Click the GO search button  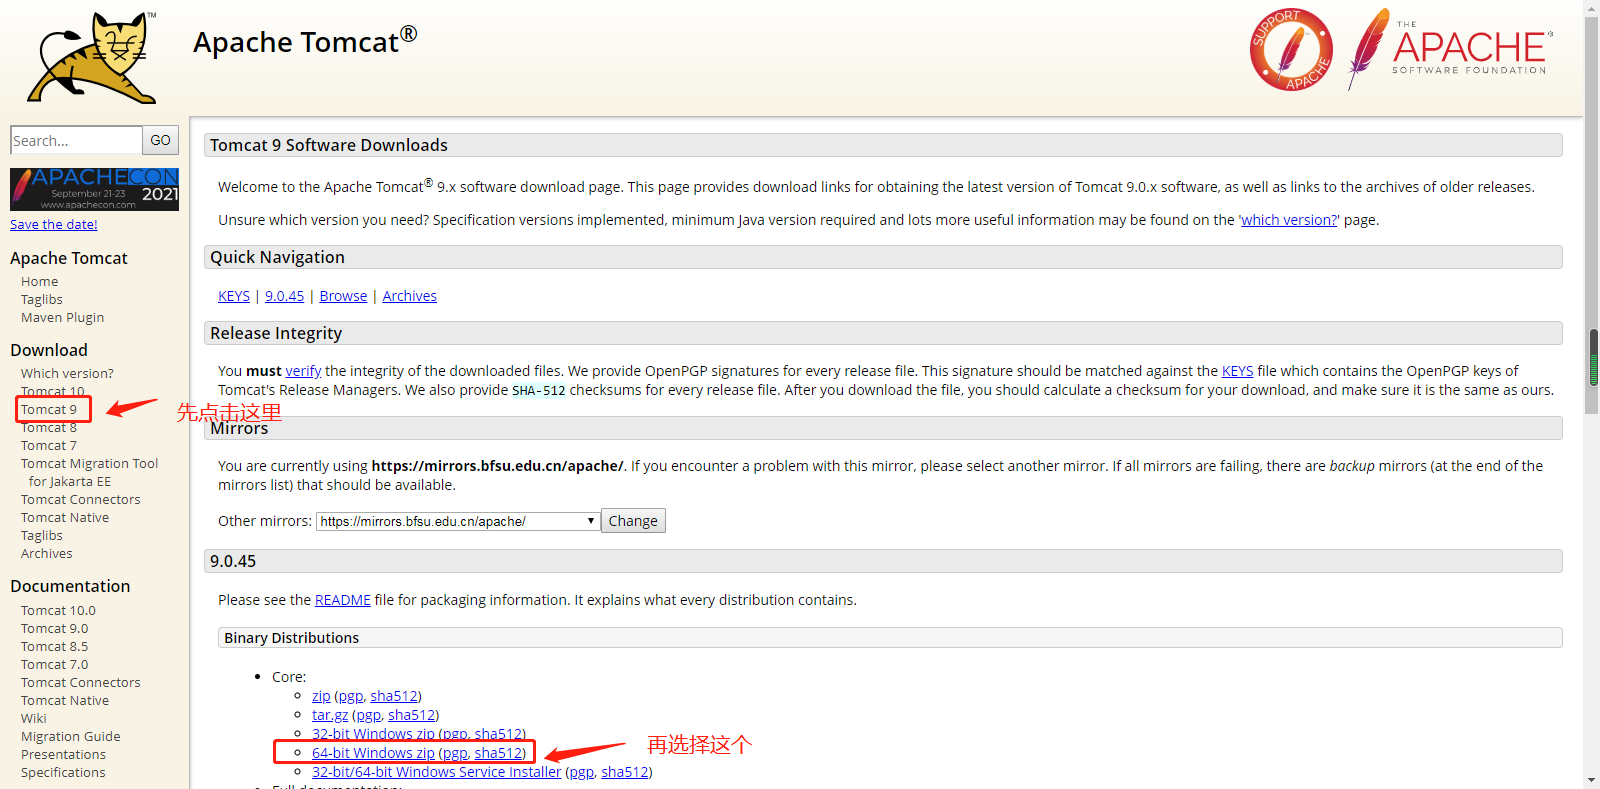click(160, 140)
